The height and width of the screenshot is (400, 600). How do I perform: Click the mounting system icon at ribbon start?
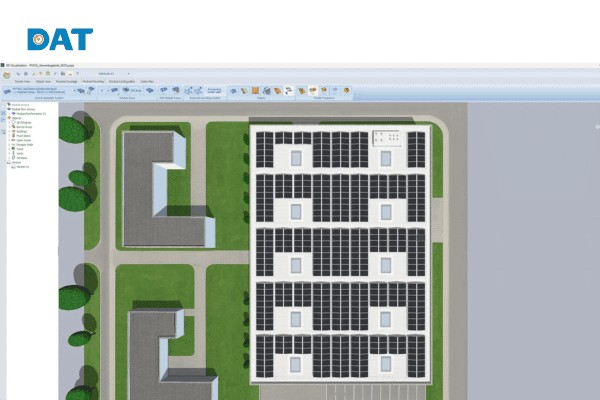(7, 91)
